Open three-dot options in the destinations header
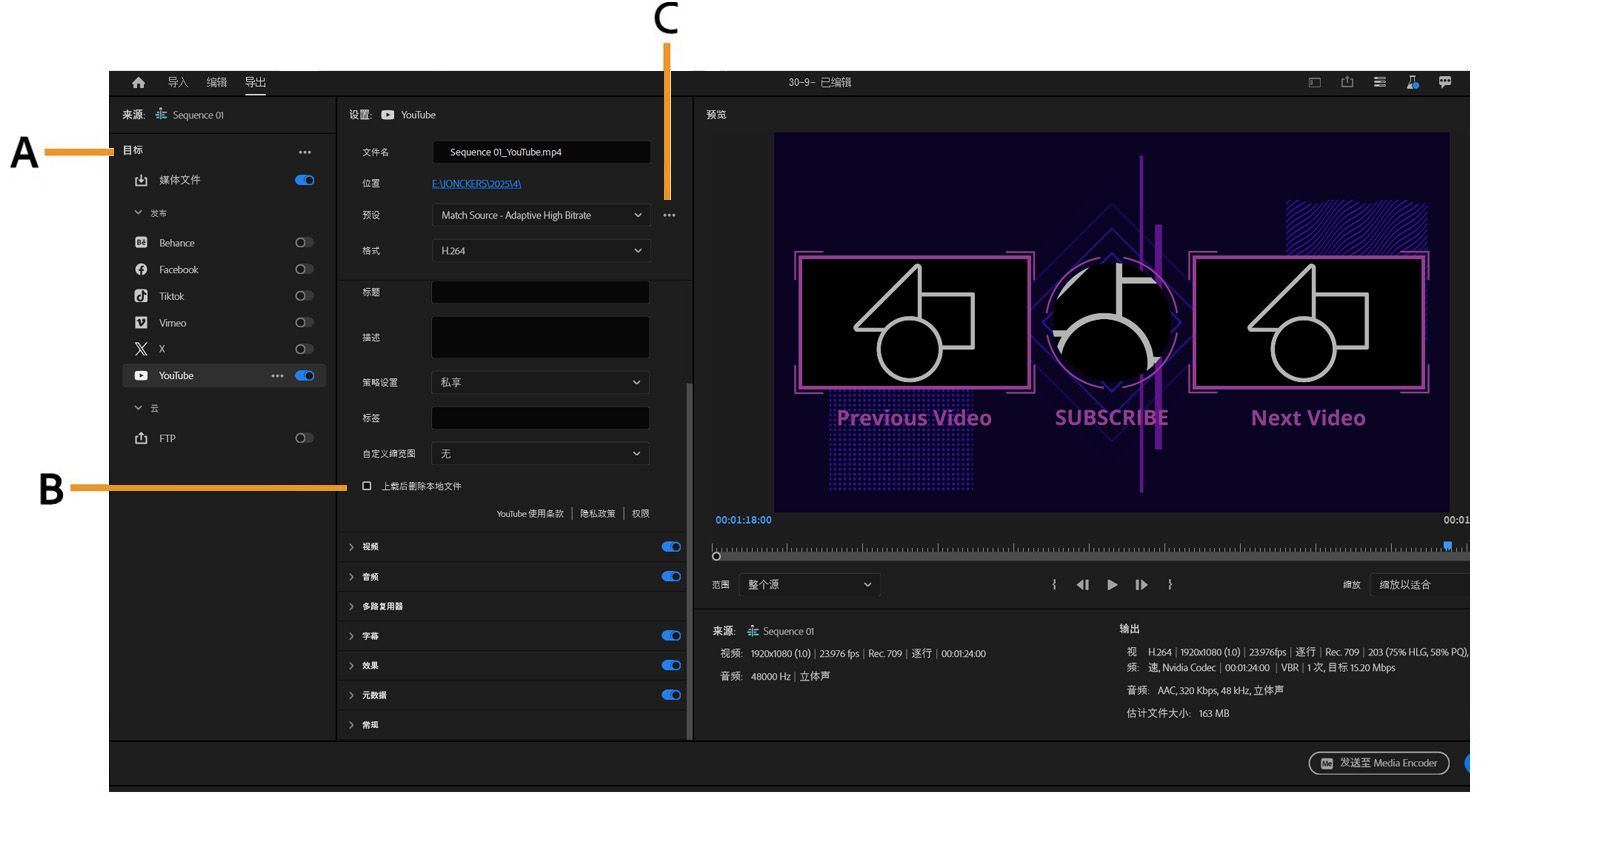The width and height of the screenshot is (1600, 847). 305,153
